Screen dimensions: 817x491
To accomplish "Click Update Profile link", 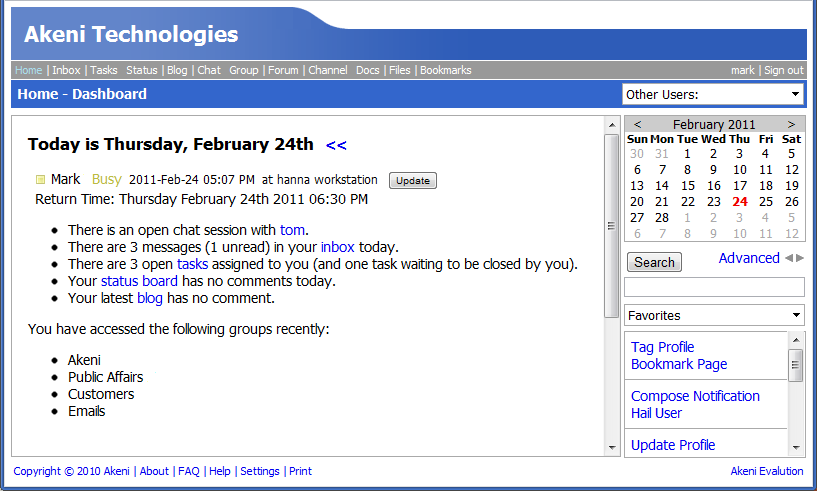I will 673,445.
